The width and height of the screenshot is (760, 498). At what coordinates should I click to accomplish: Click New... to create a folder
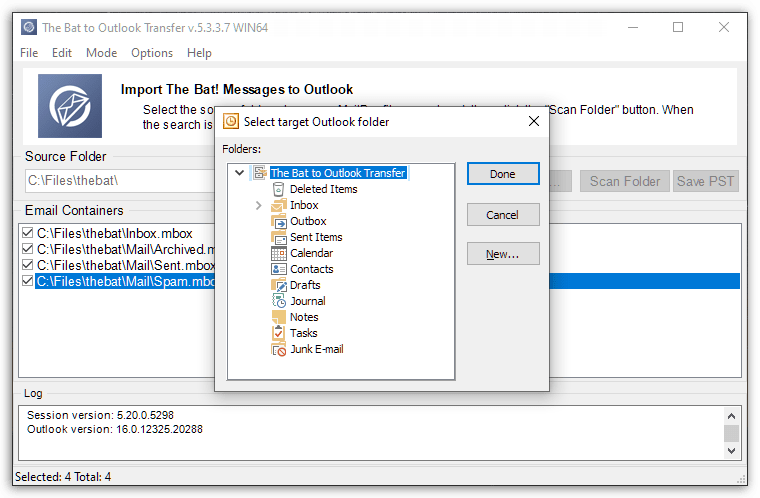click(503, 254)
